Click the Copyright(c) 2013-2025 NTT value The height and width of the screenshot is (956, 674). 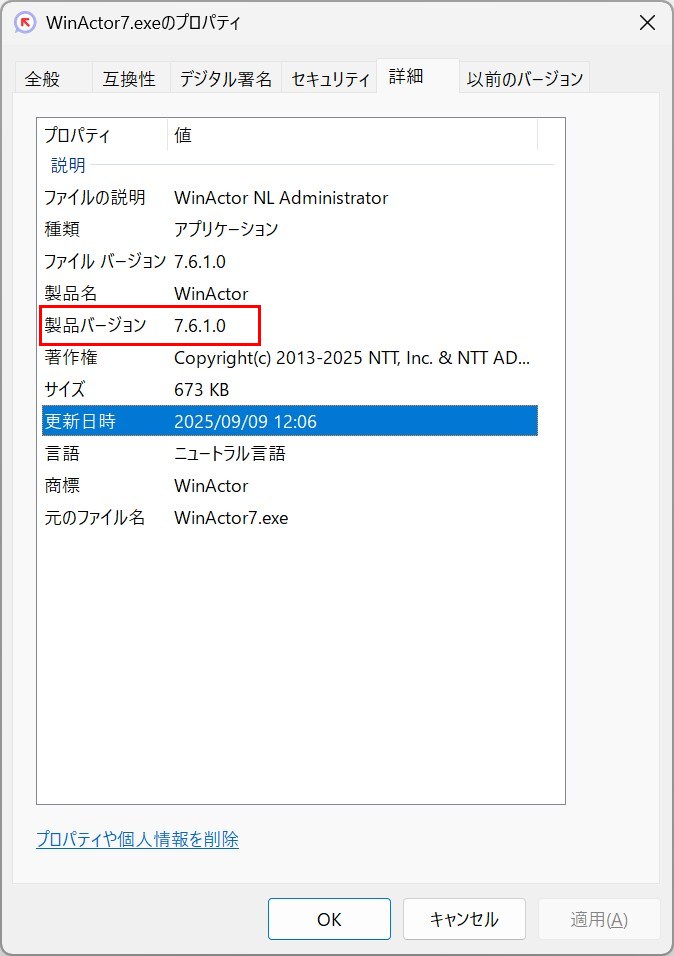click(x=352, y=358)
